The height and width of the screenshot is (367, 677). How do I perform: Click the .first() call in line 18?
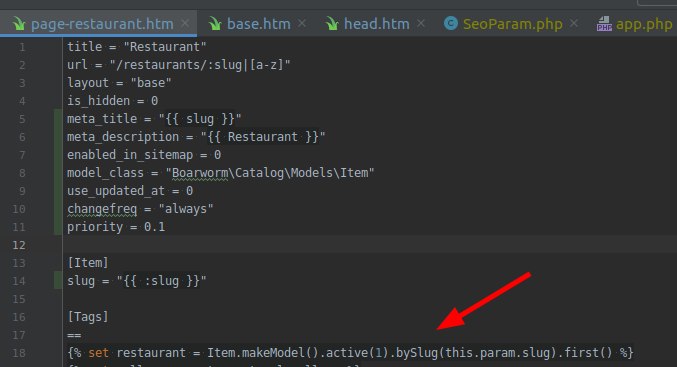(x=584, y=353)
